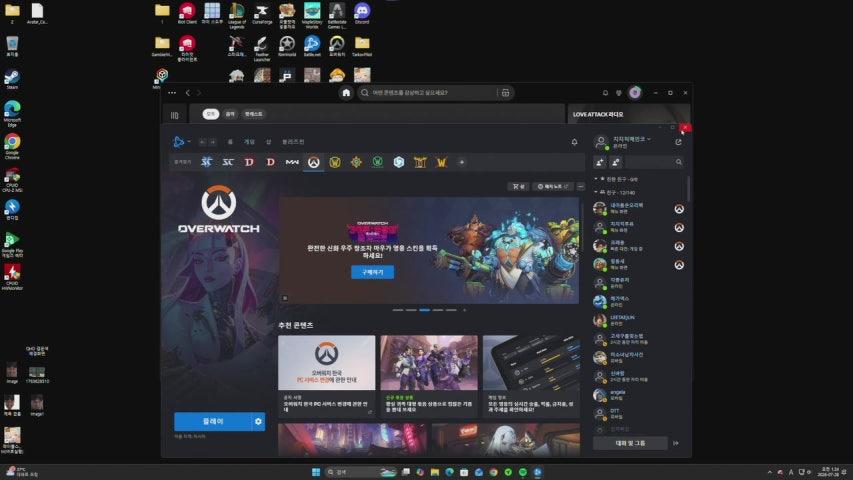853x480 pixels.
Task: Click the add friend icon
Action: pos(600,162)
